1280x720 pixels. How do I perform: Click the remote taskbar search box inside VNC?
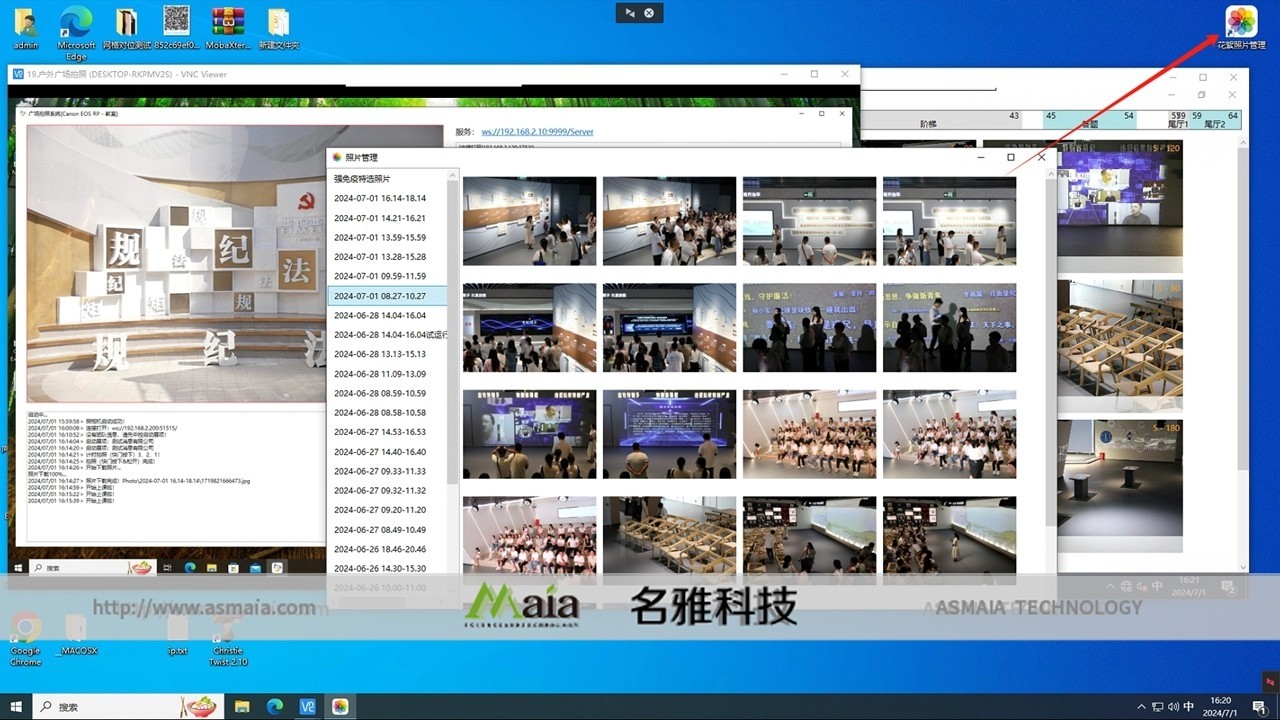coord(92,568)
